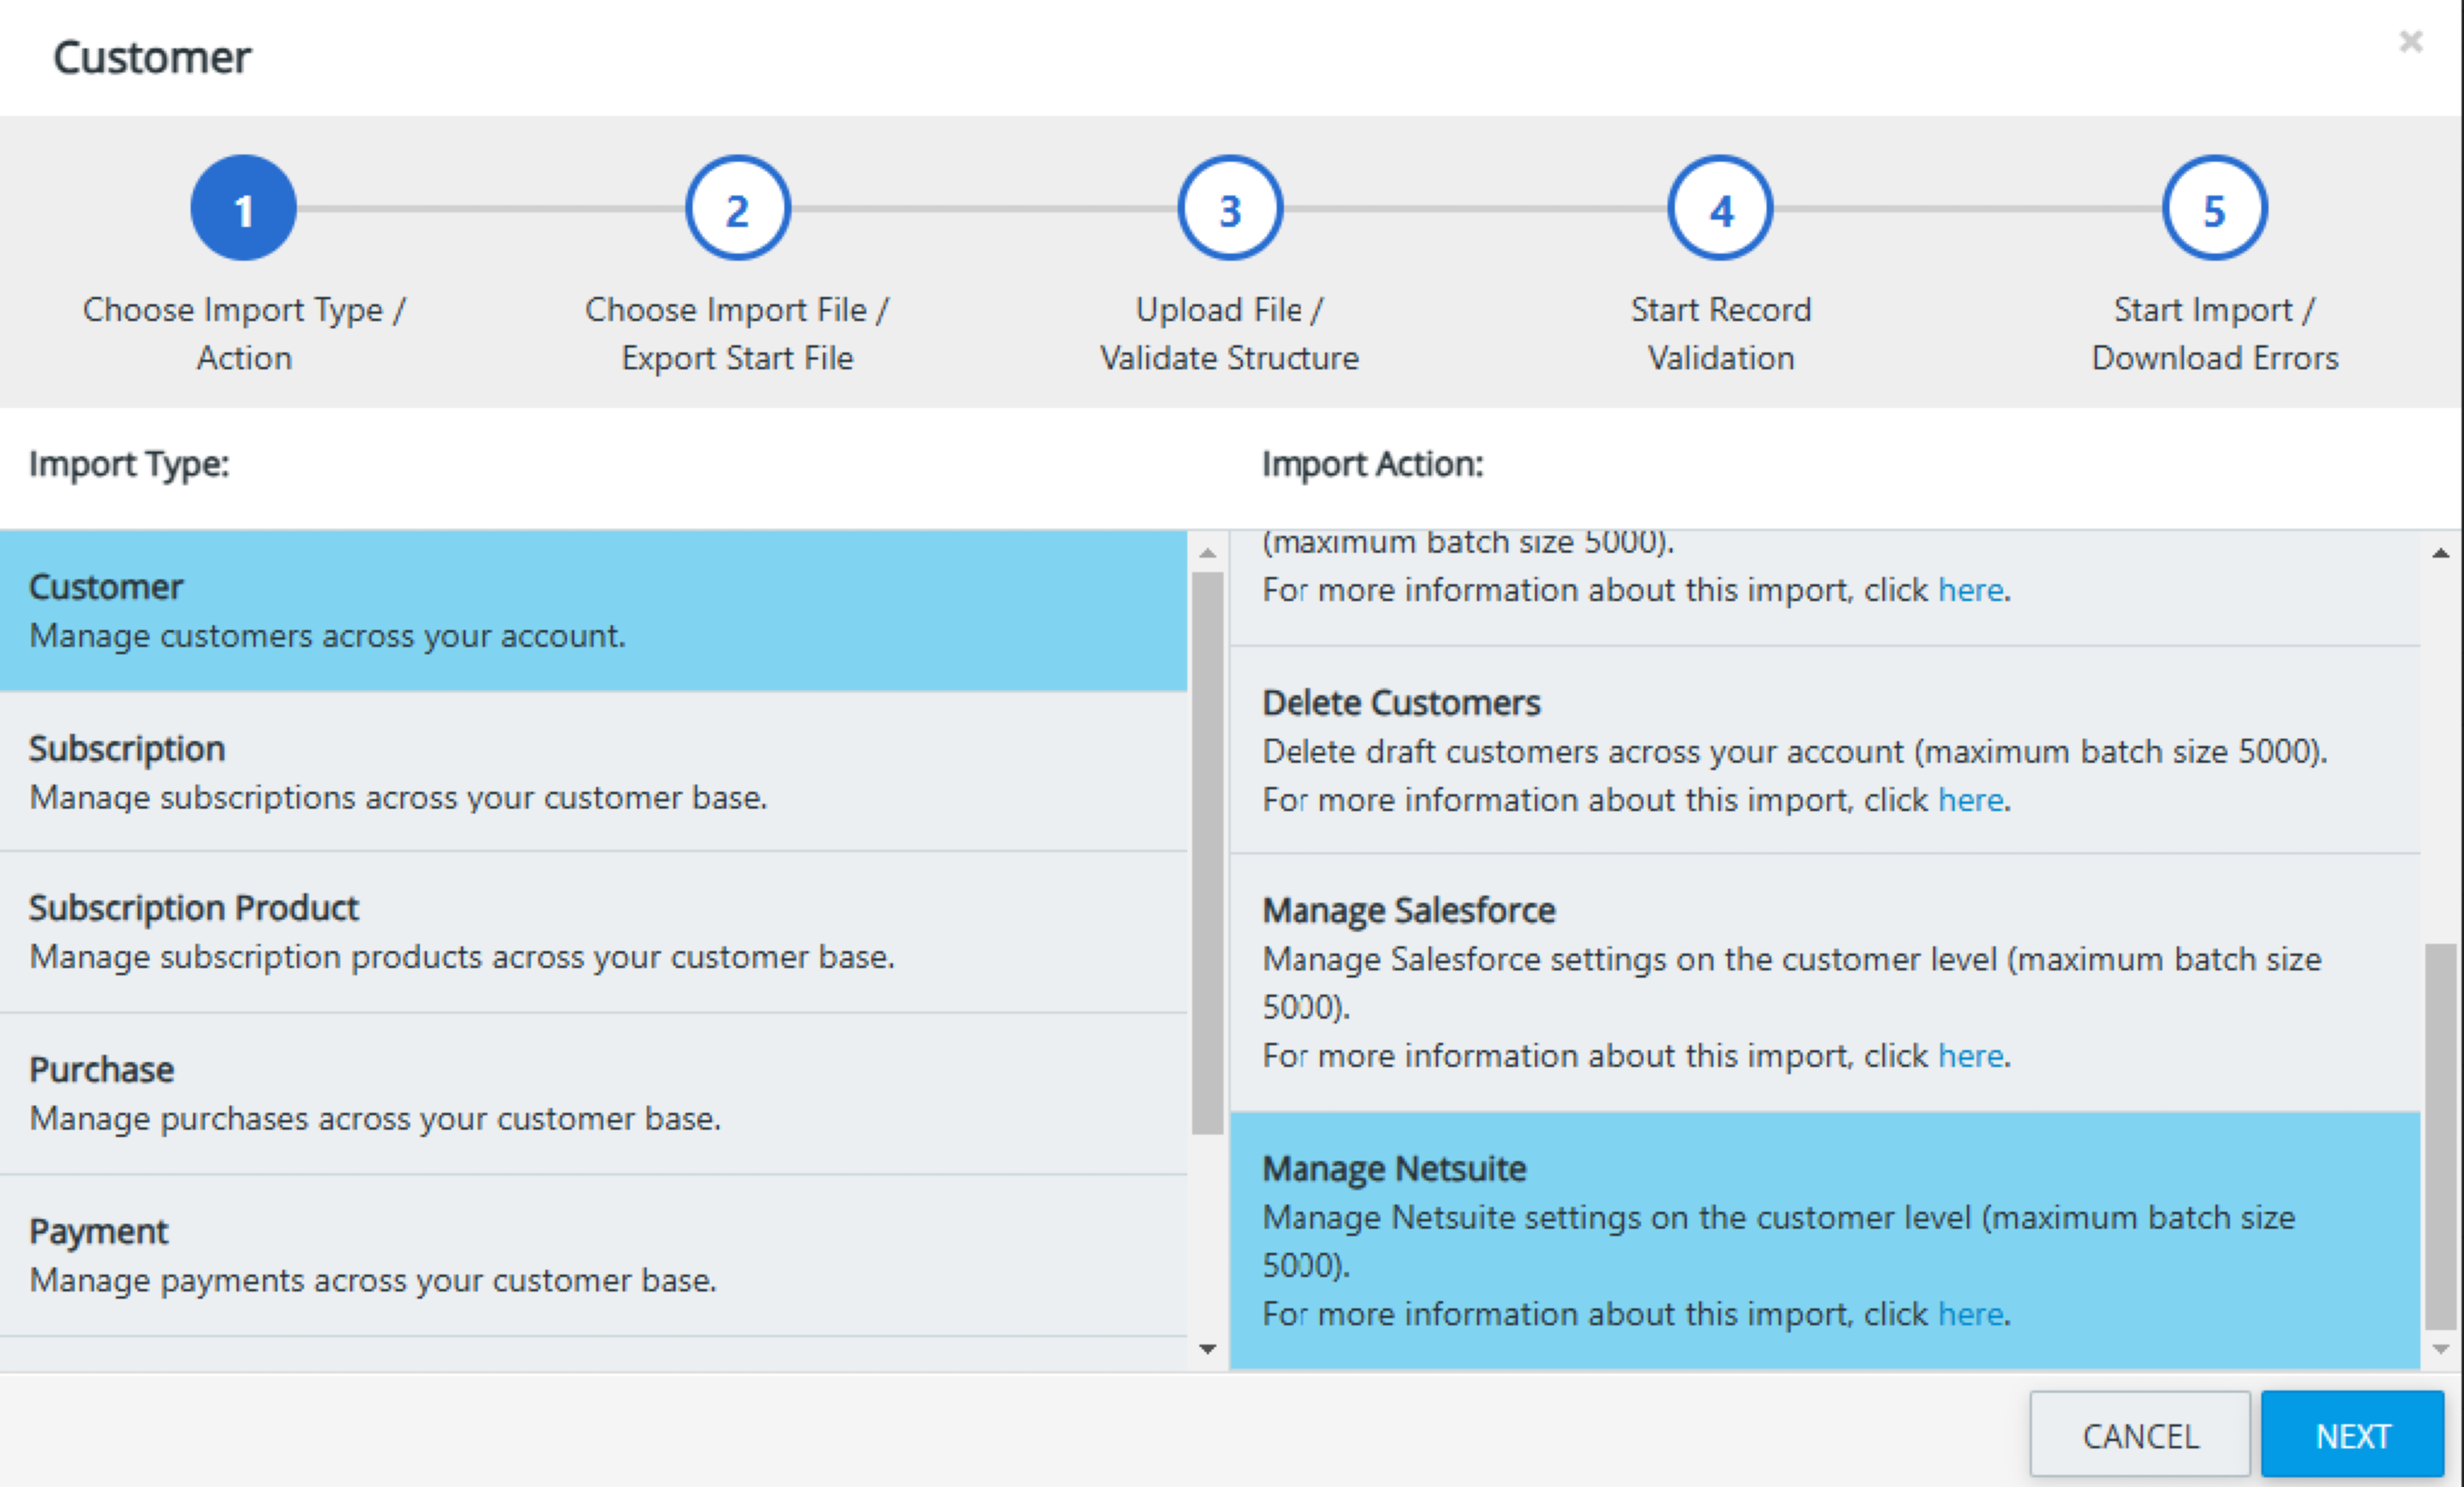Image resolution: width=2464 pixels, height=1487 pixels.
Task: Select the Subscription import type
Action: (x=592, y=772)
